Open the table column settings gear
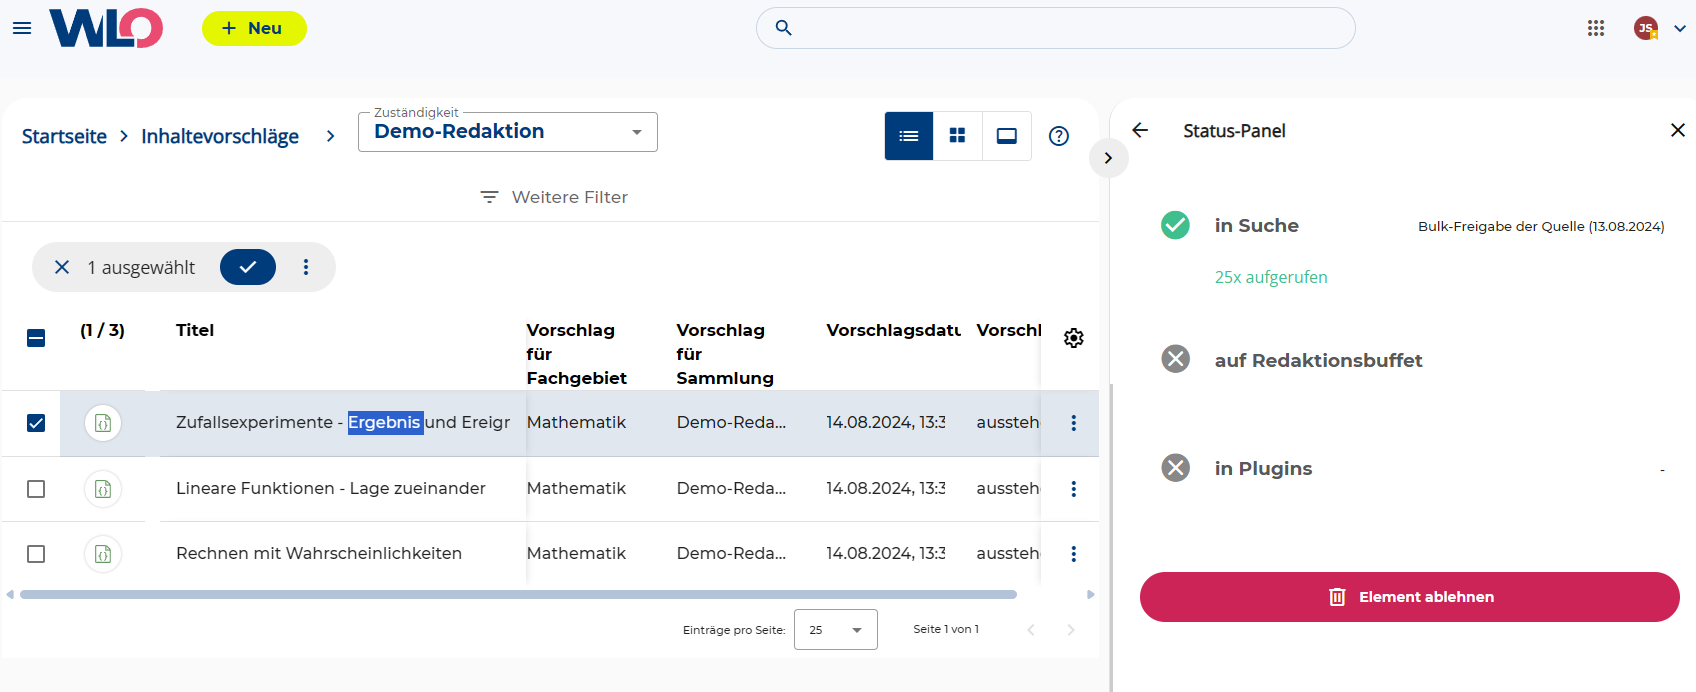The image size is (1696, 692). 1074,338
